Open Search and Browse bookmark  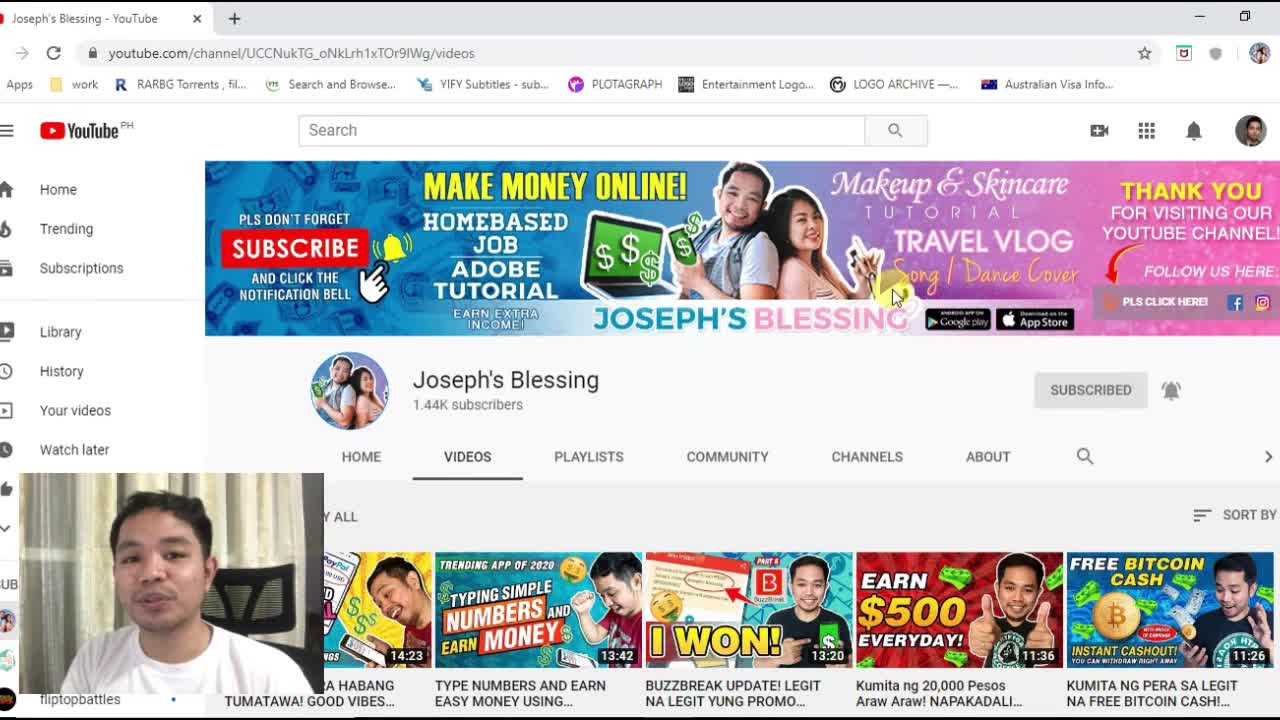tap(330, 84)
